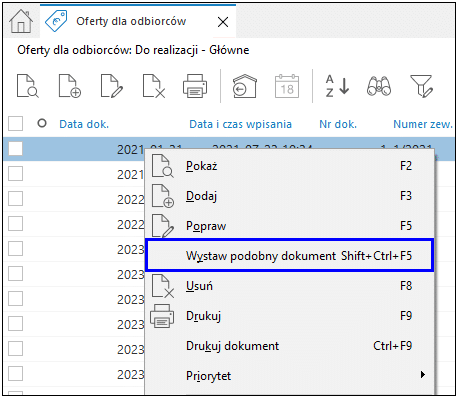Expand the Priorytet submenu

tap(290, 376)
